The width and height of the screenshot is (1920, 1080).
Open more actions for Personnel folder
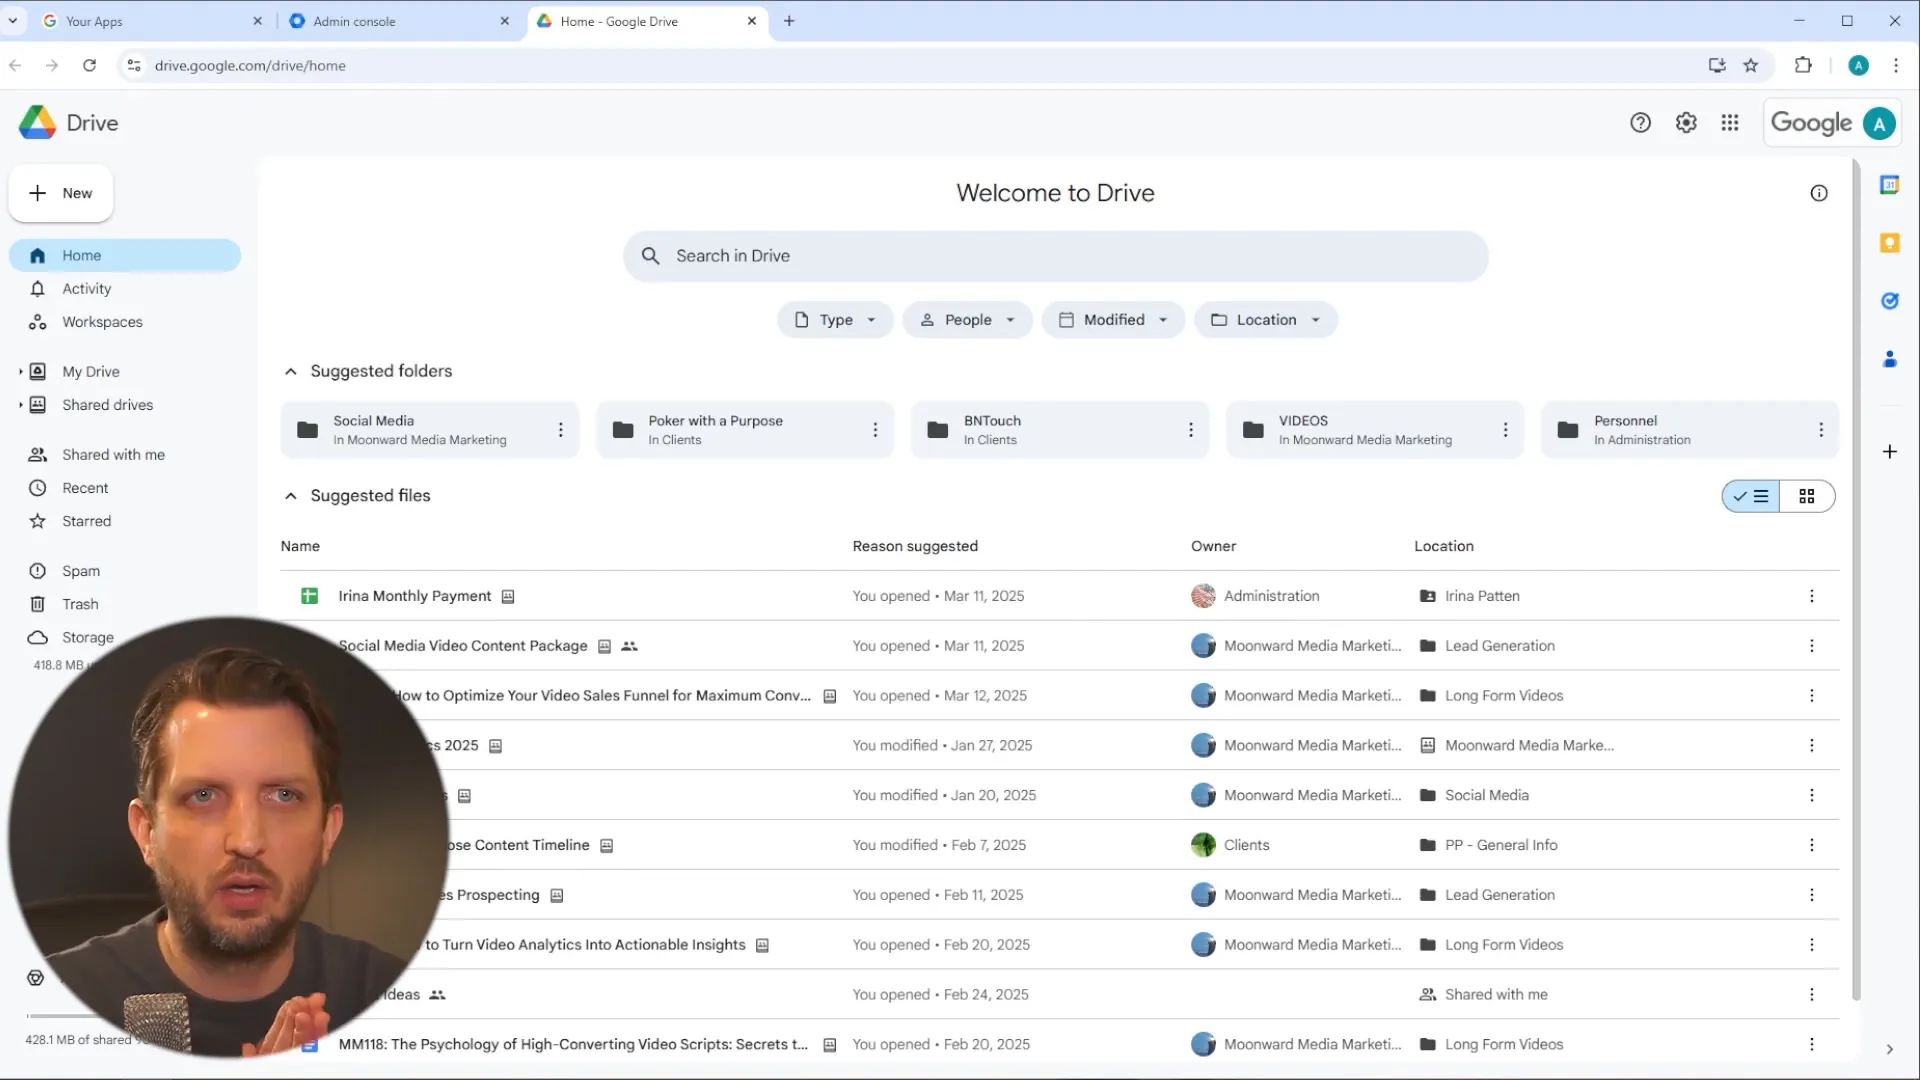click(x=1820, y=430)
